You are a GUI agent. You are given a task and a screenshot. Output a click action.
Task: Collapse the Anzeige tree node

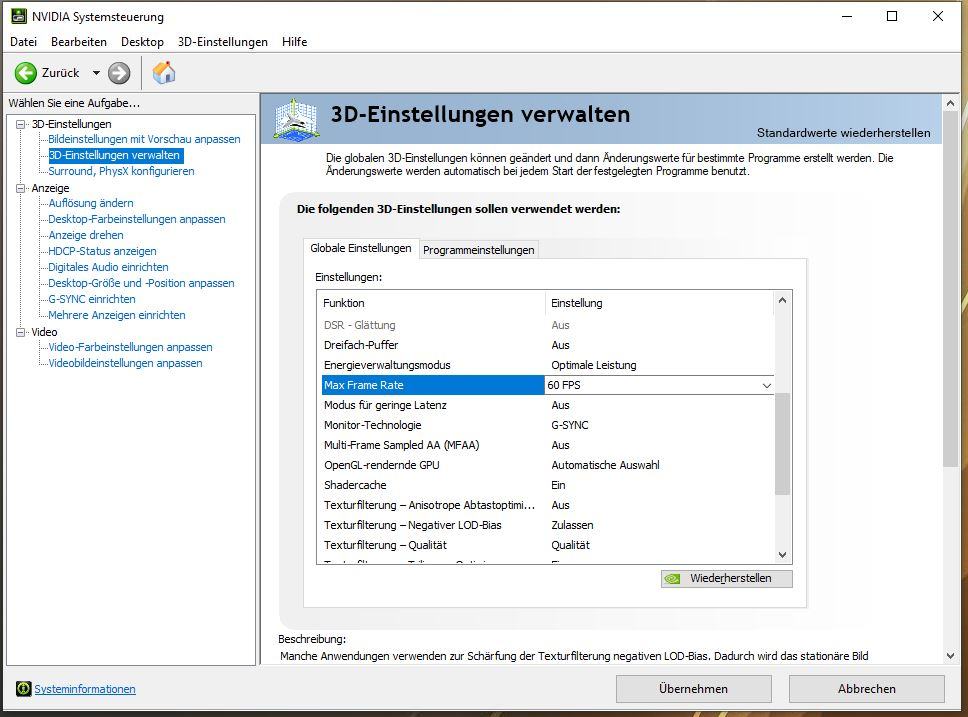click(x=21, y=188)
